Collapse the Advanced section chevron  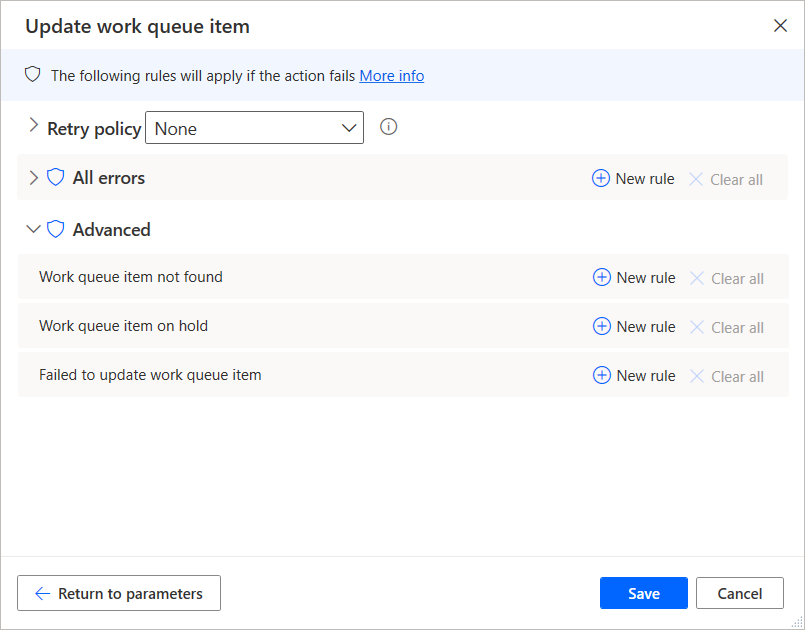pos(33,229)
